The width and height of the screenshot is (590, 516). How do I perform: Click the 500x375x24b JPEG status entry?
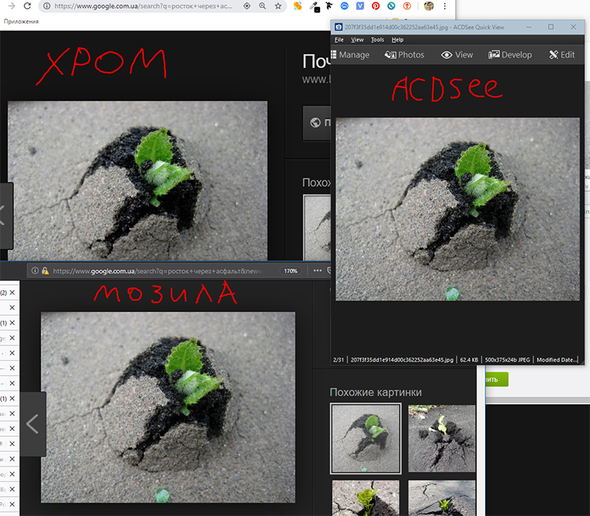click(x=507, y=360)
